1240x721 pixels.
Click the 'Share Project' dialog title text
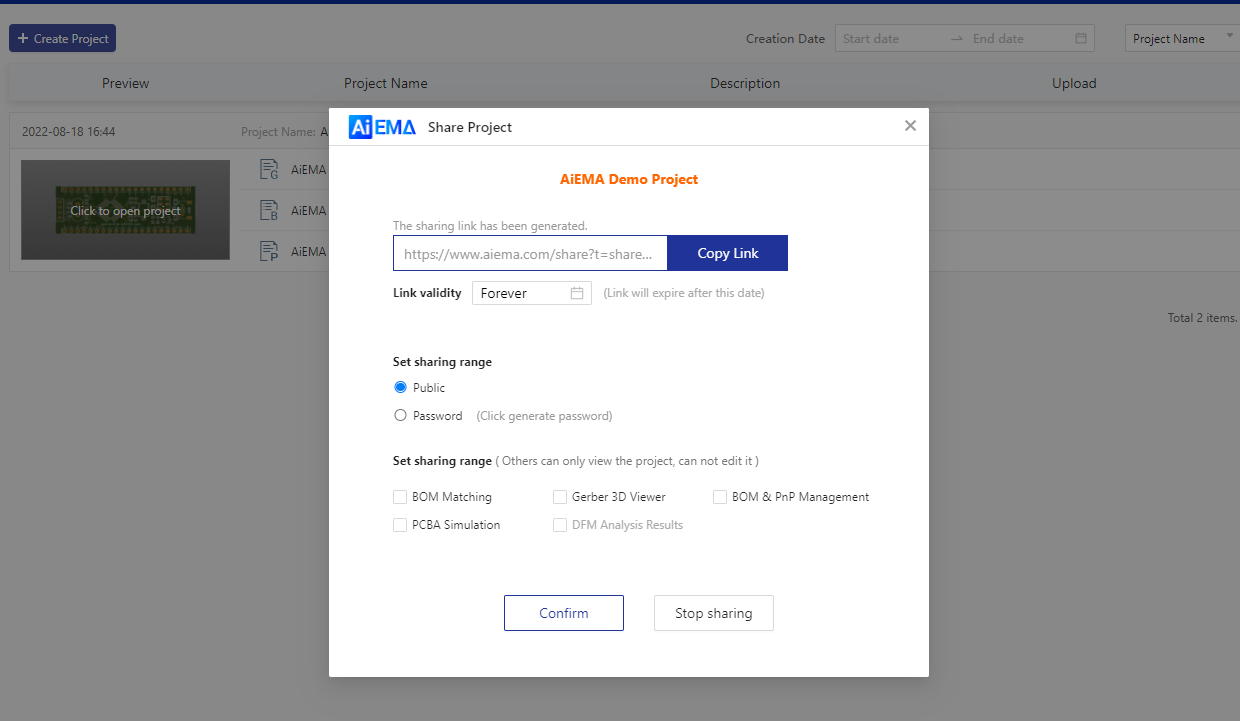point(470,127)
